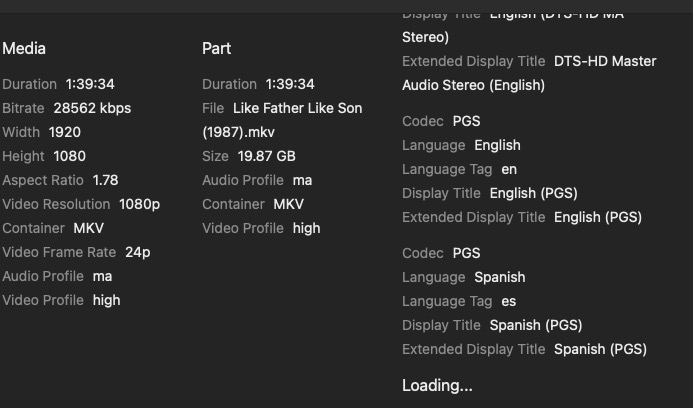The width and height of the screenshot is (693, 408).
Task: Select the width value 1920
Action: [65, 132]
